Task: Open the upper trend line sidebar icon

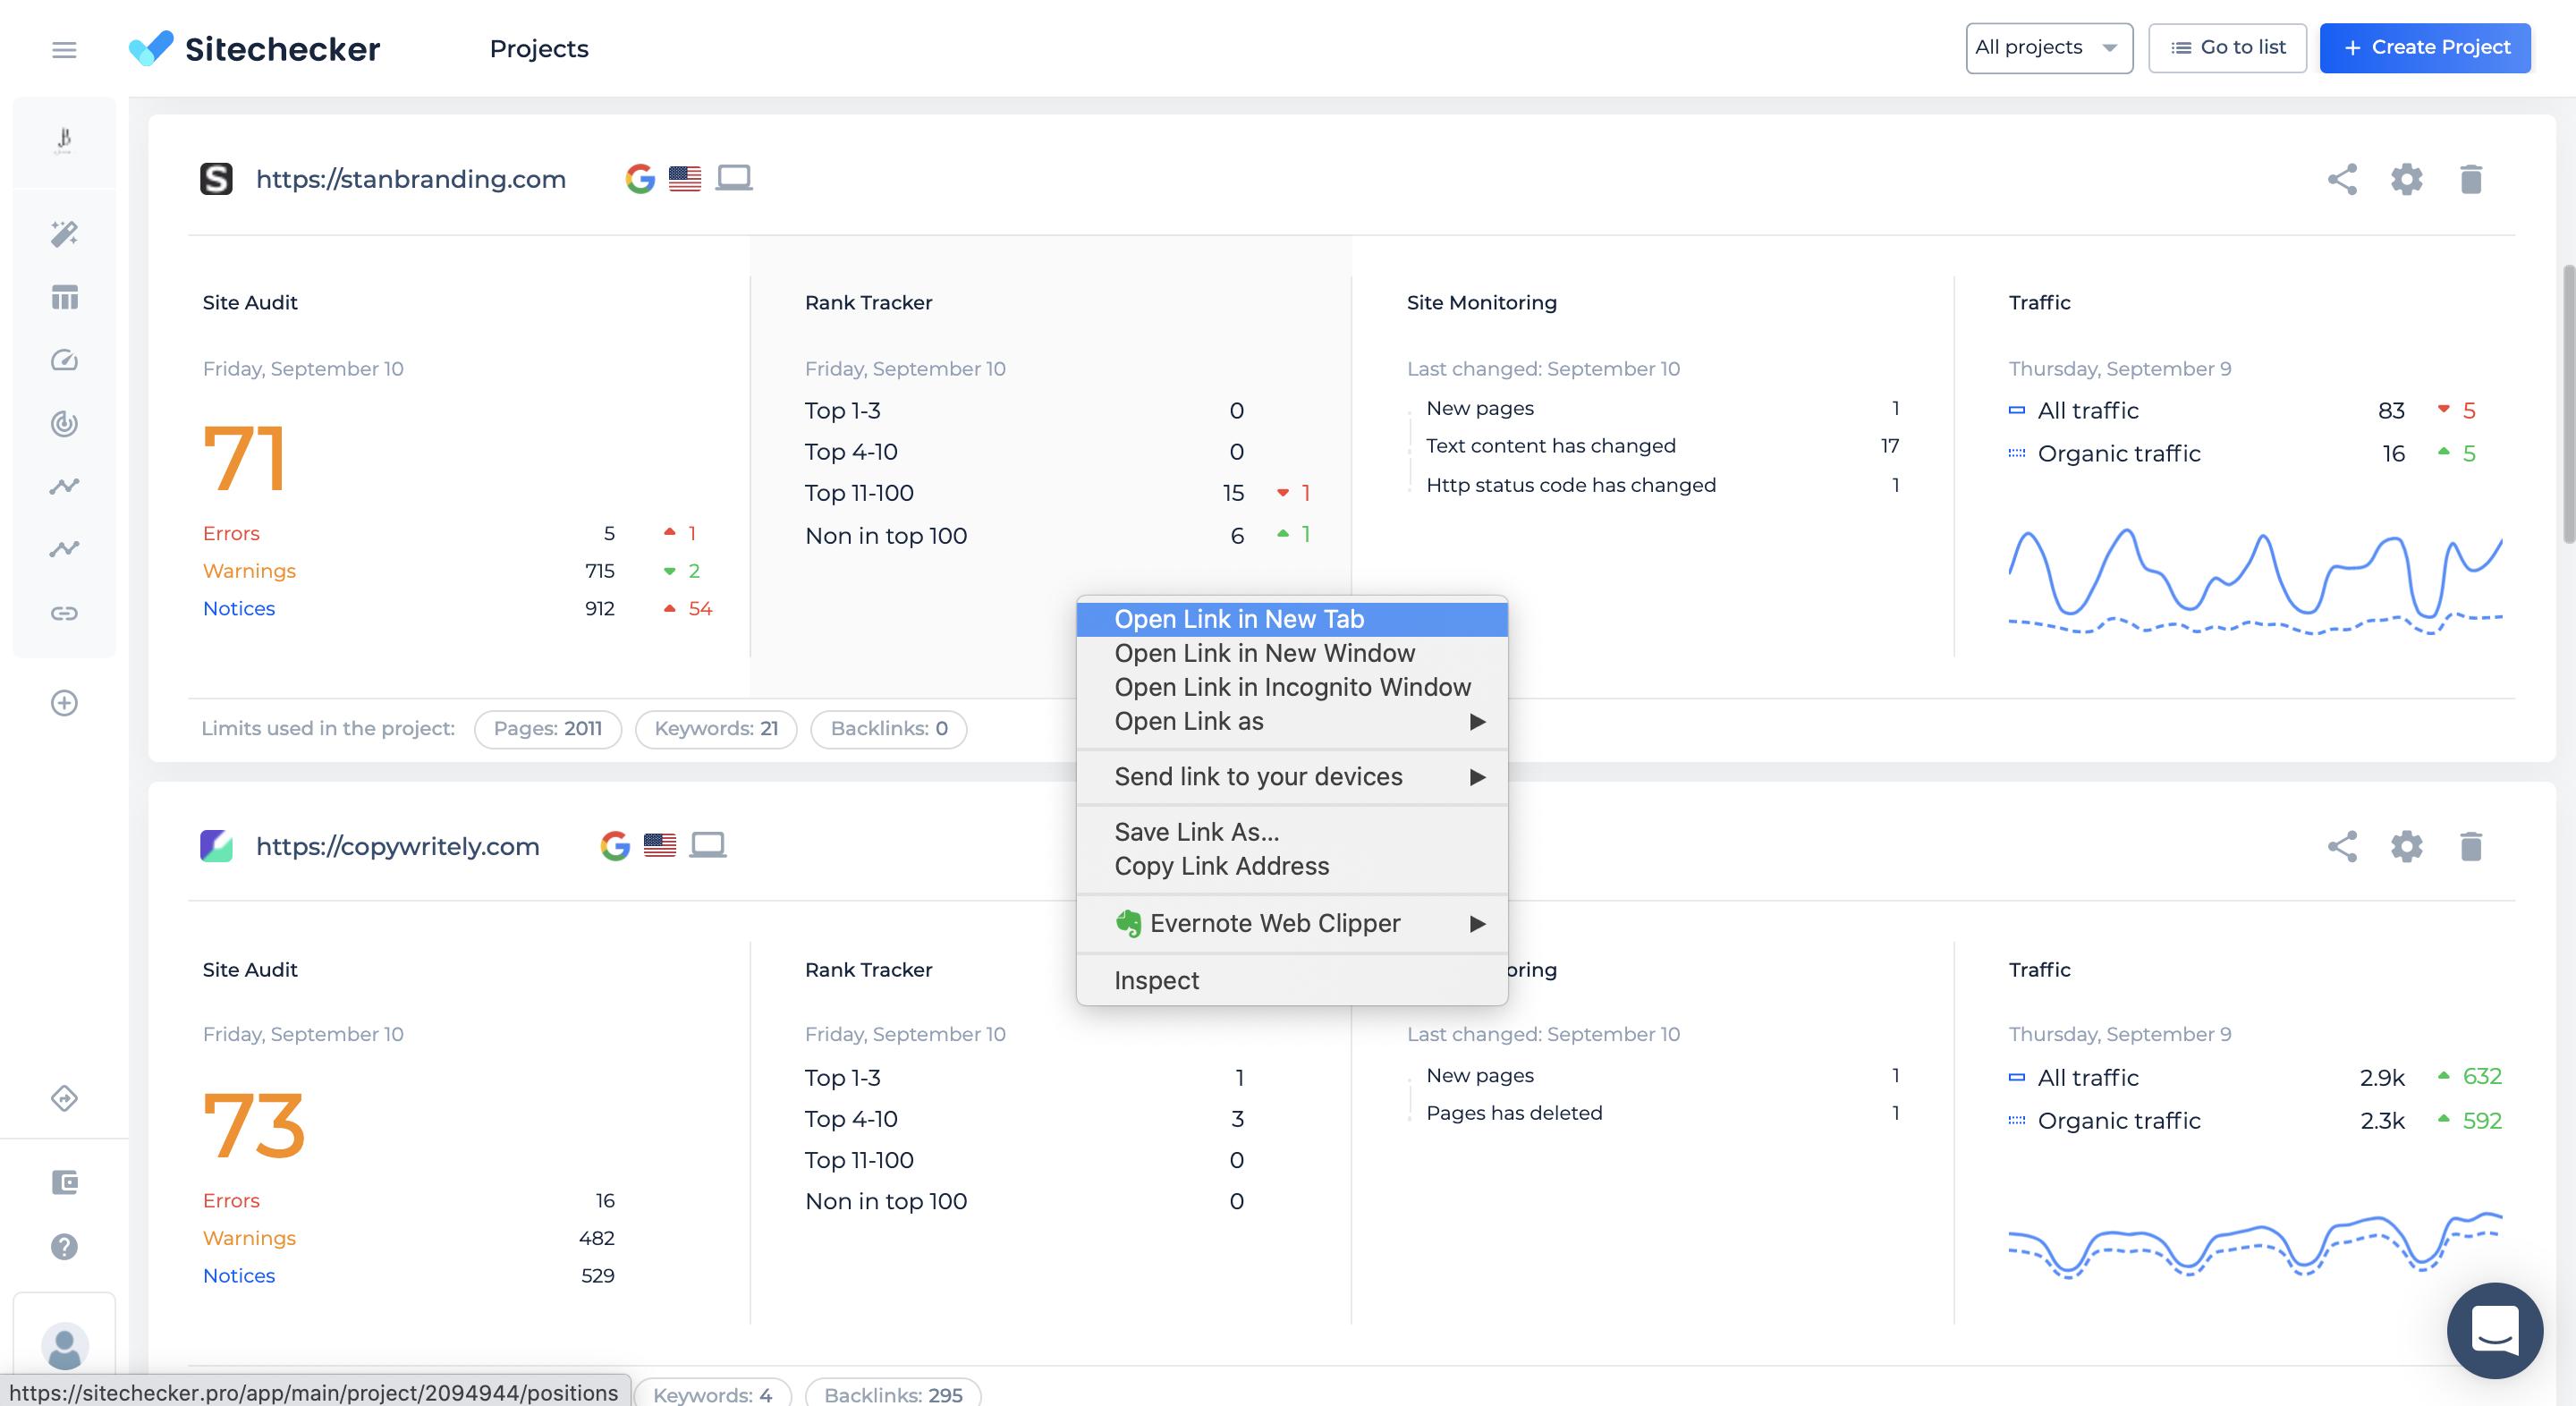Action: (x=64, y=486)
